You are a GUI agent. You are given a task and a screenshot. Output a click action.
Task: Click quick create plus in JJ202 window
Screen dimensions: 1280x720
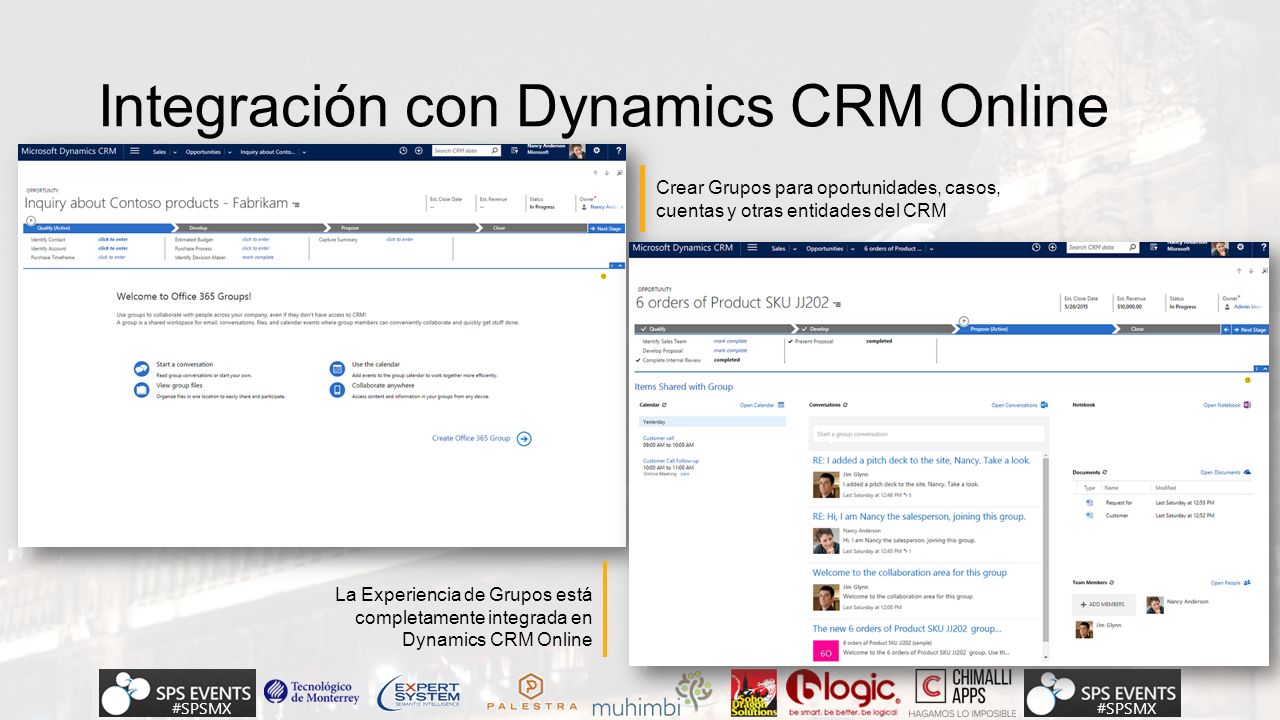coord(1052,247)
